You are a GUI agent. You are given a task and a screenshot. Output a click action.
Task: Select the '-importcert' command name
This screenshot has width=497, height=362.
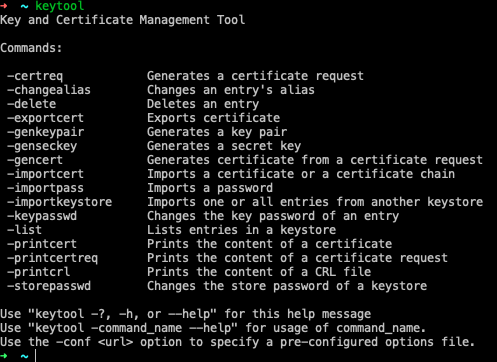(45, 174)
